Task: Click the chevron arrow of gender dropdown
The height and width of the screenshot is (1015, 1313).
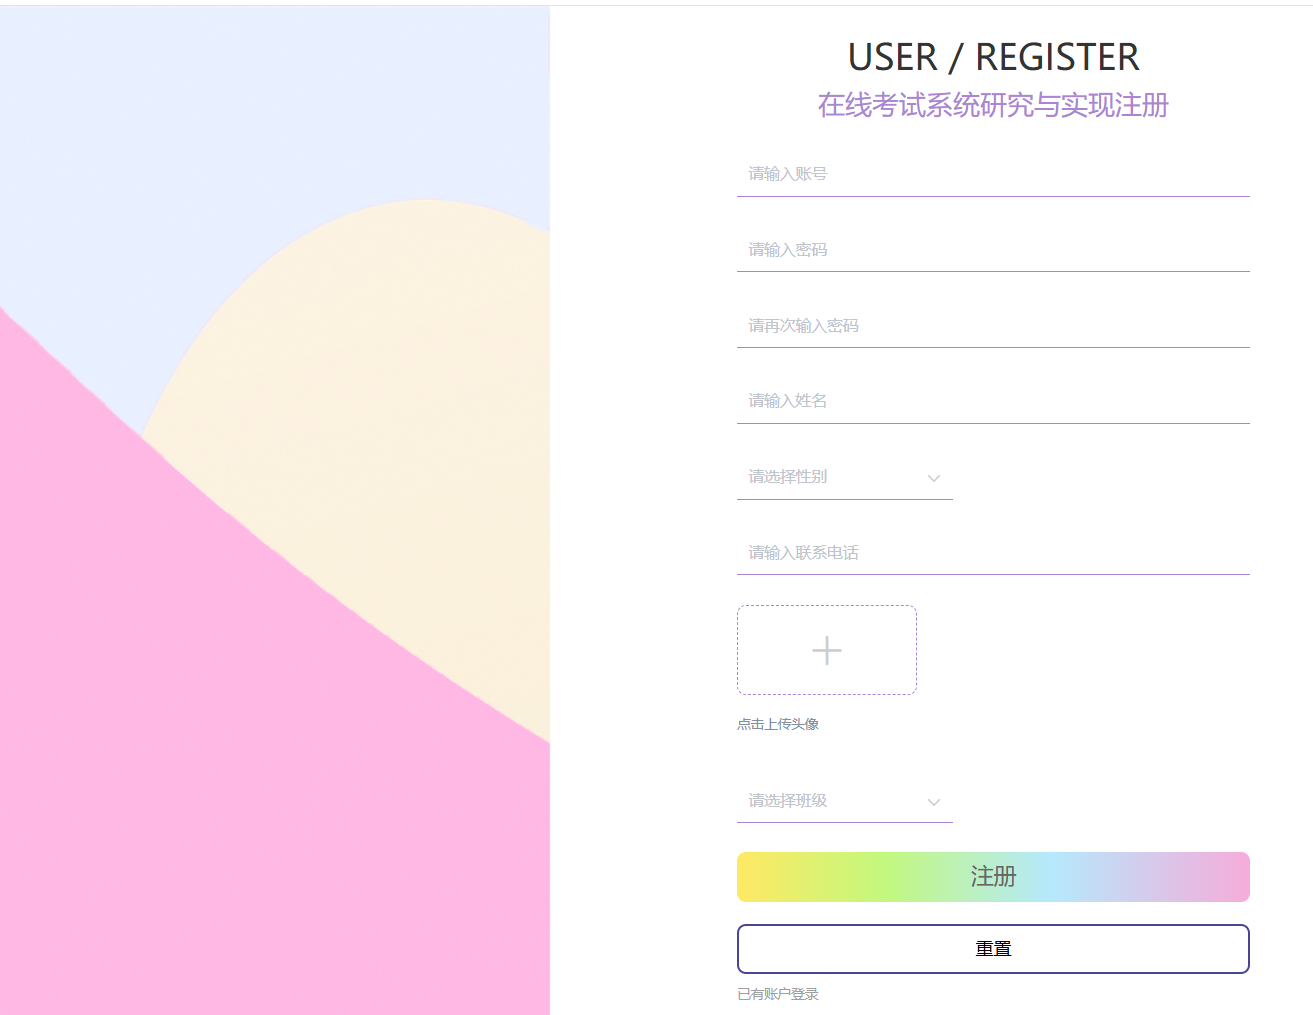Action: (934, 478)
